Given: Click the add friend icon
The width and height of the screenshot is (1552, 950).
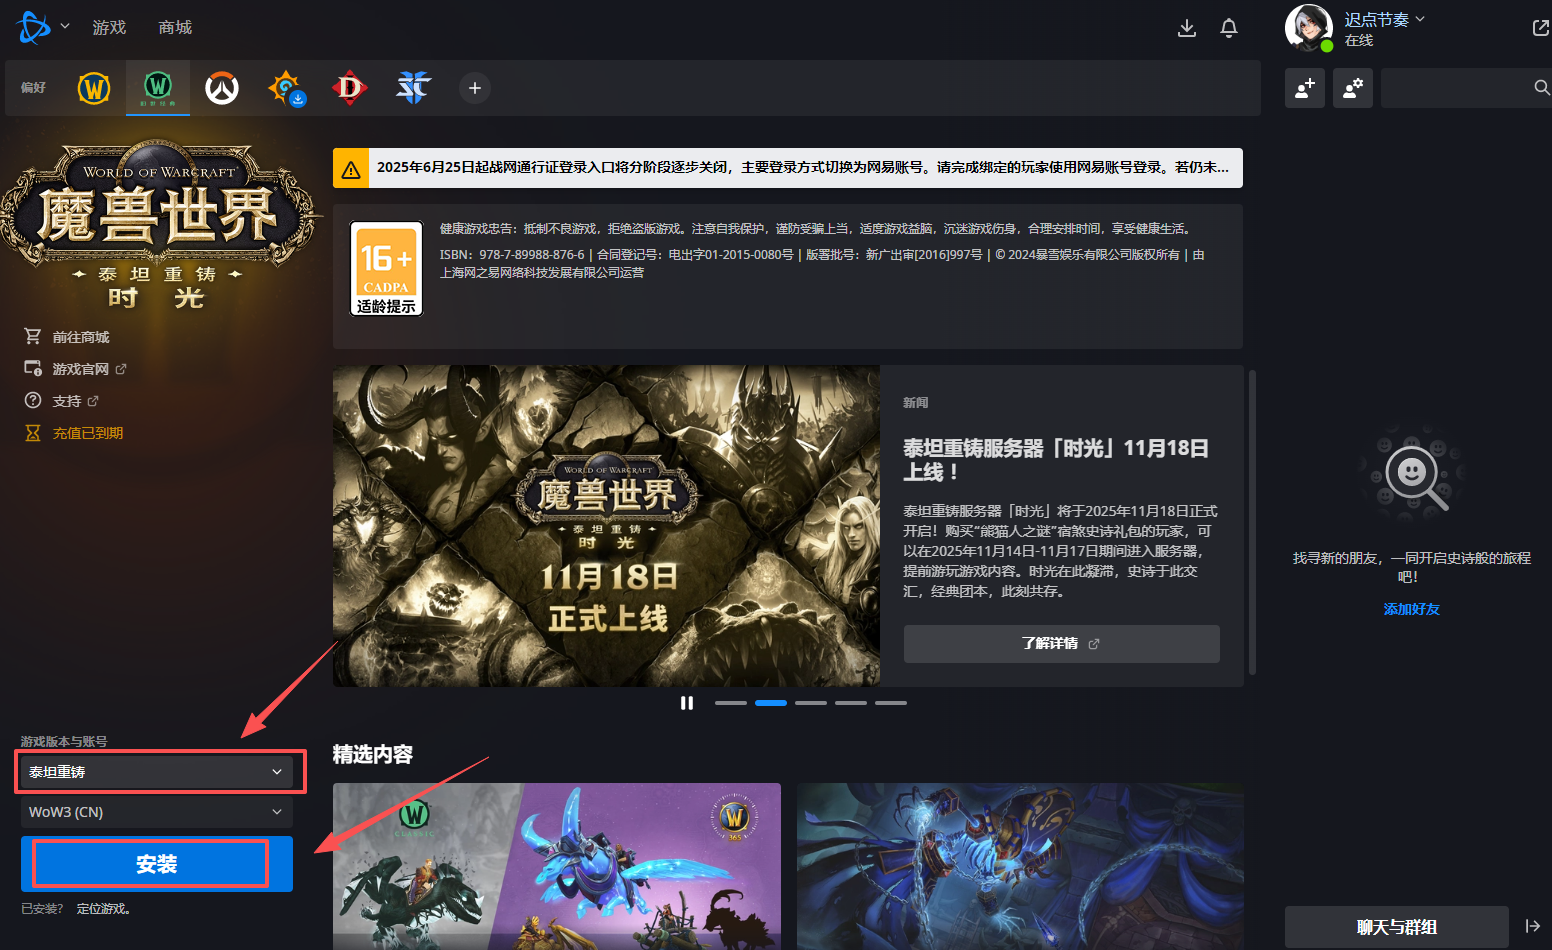Looking at the screenshot, I should click(1305, 88).
